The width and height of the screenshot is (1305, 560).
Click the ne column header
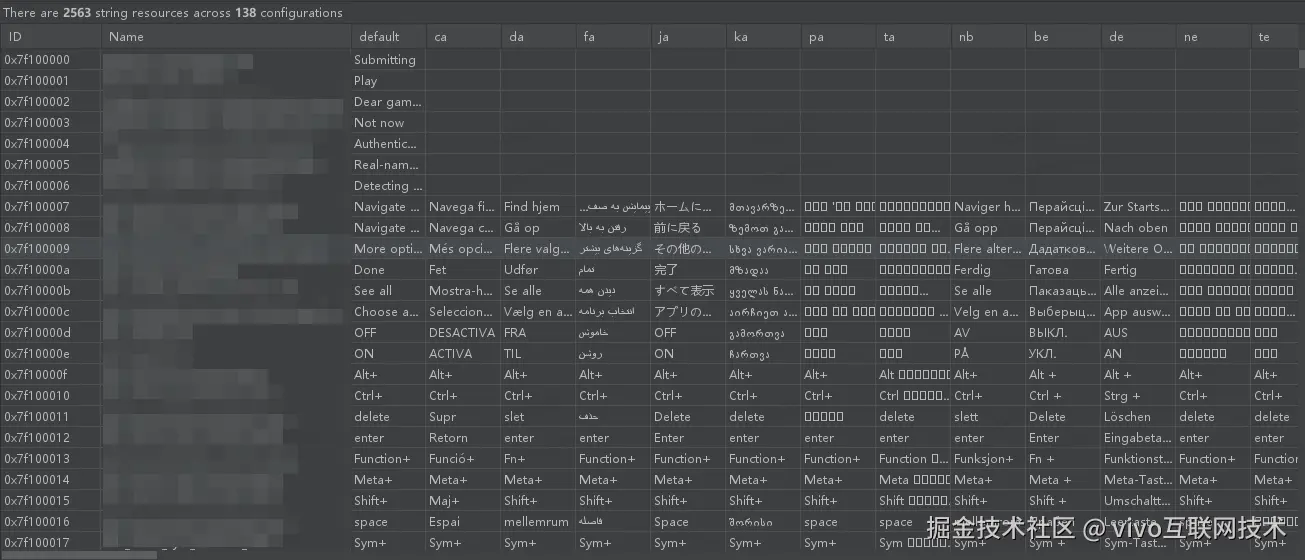tap(1214, 37)
